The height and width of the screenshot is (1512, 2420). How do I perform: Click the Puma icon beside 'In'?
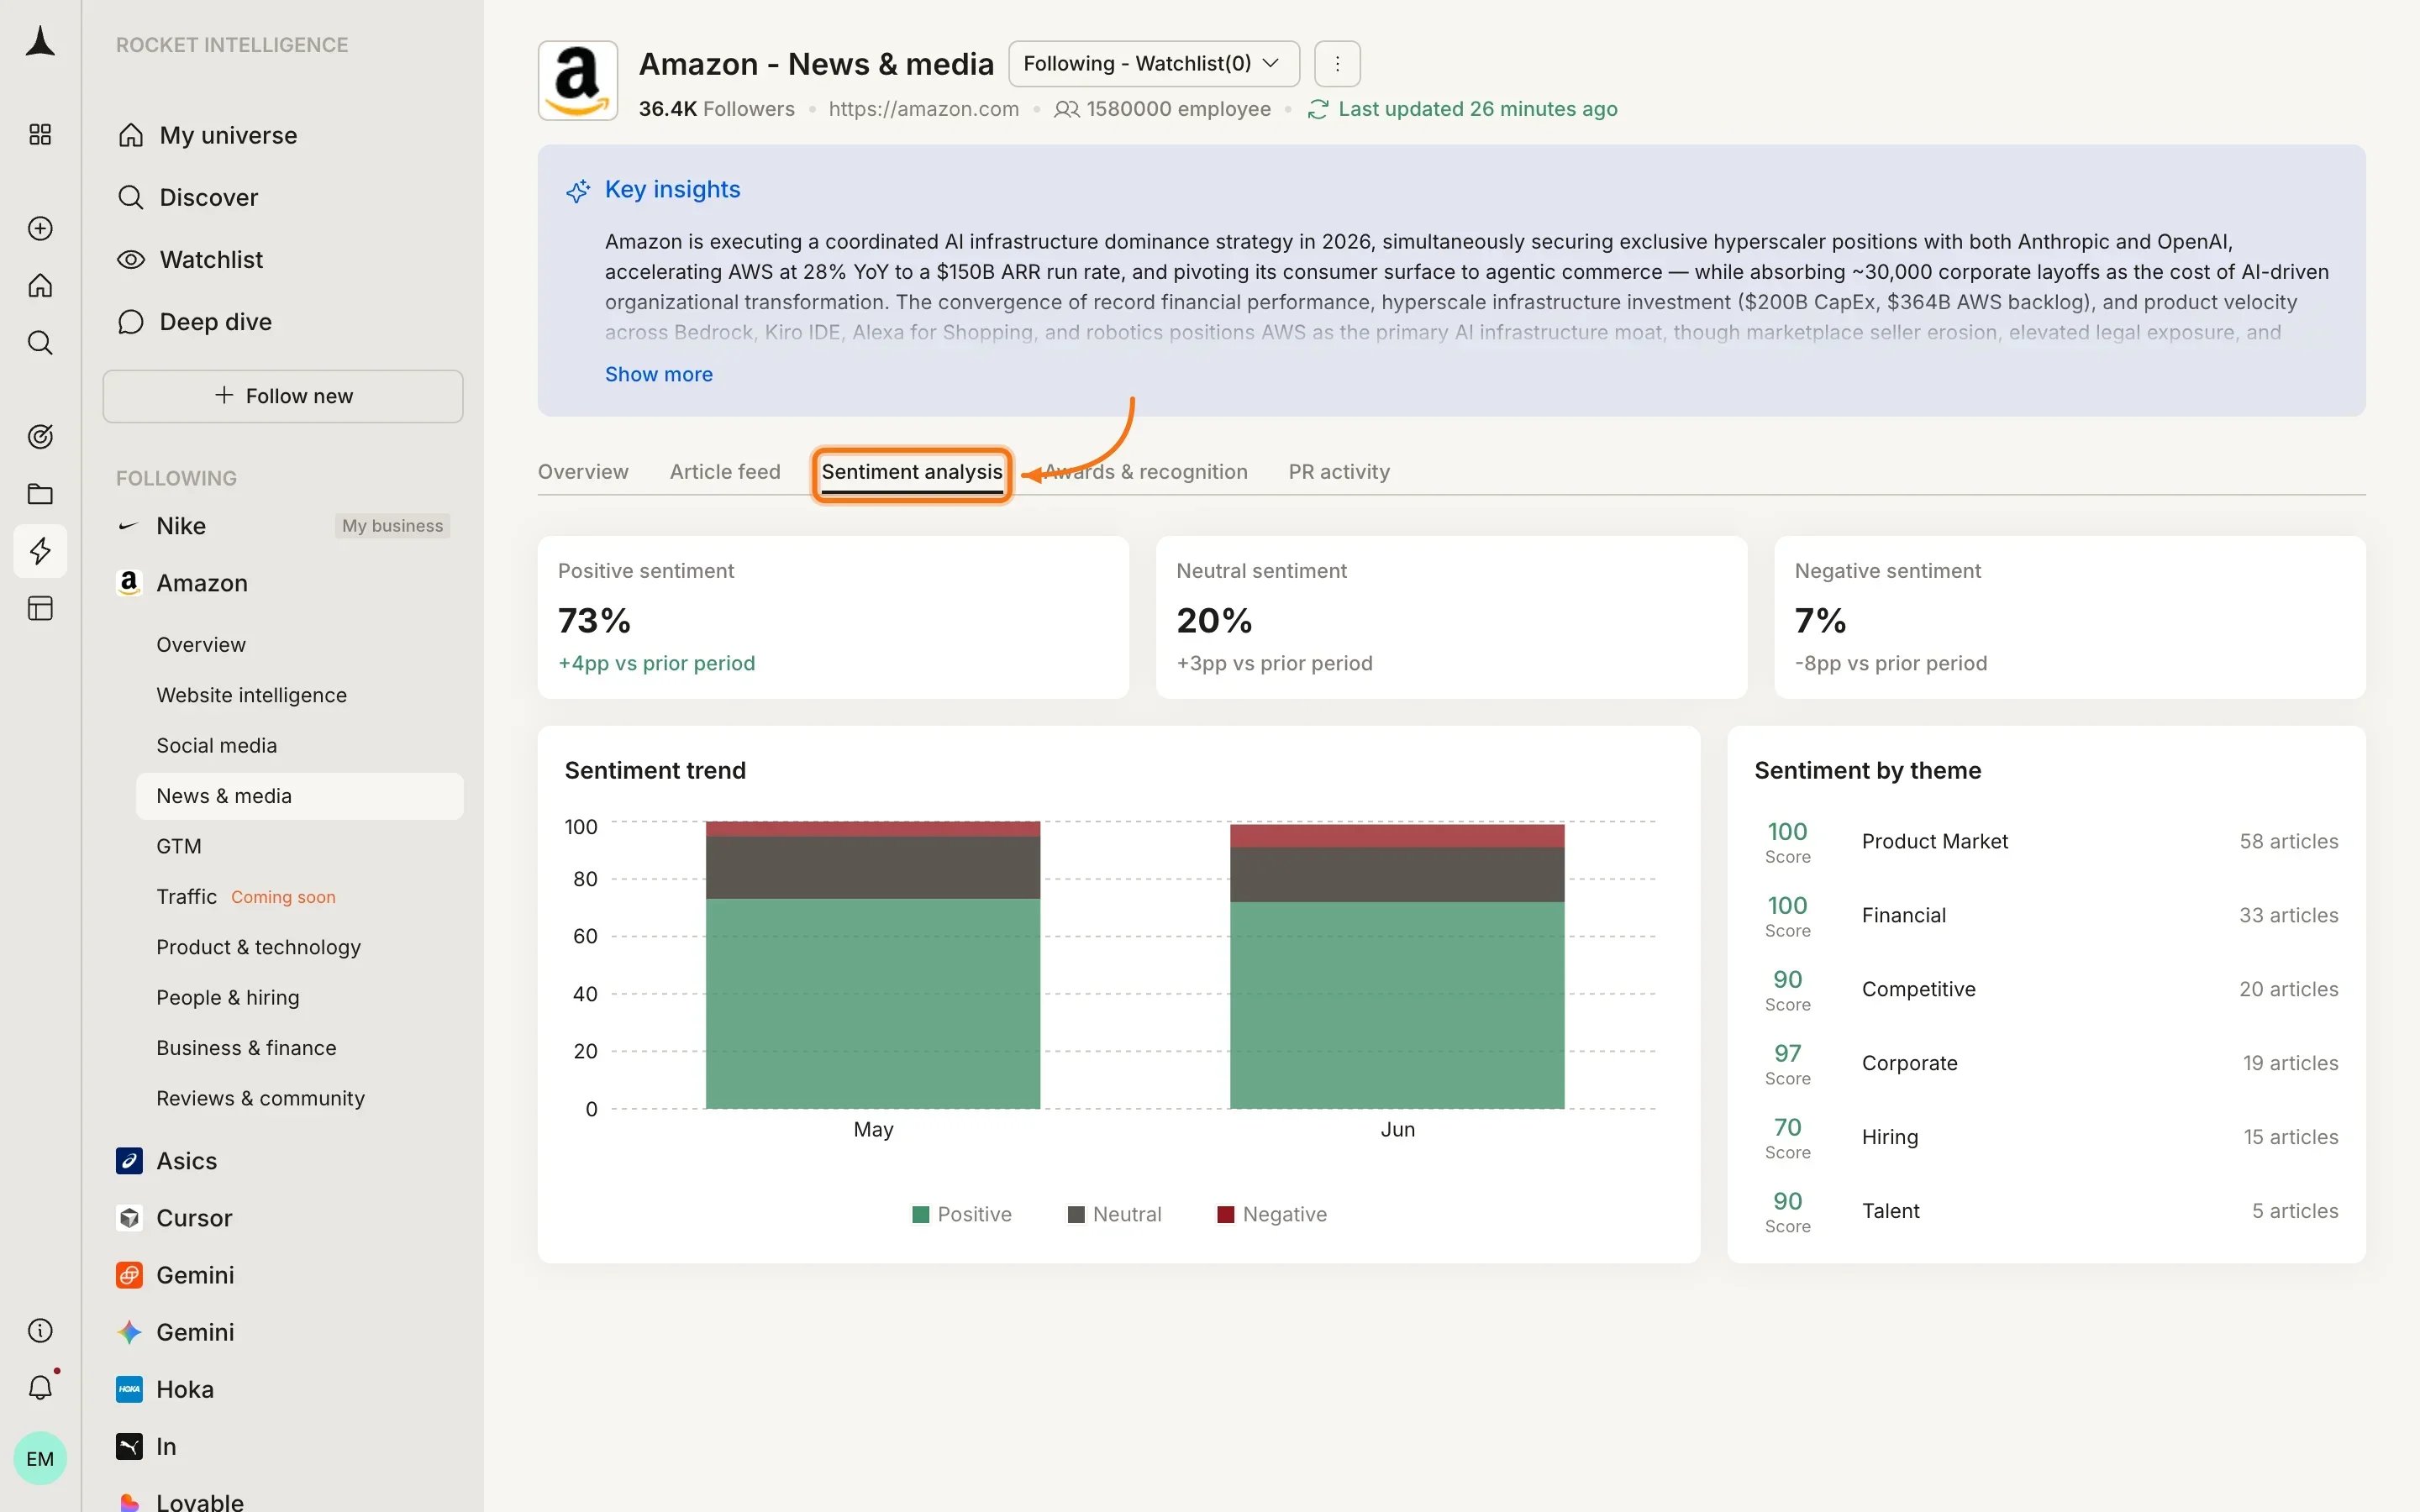click(x=129, y=1446)
